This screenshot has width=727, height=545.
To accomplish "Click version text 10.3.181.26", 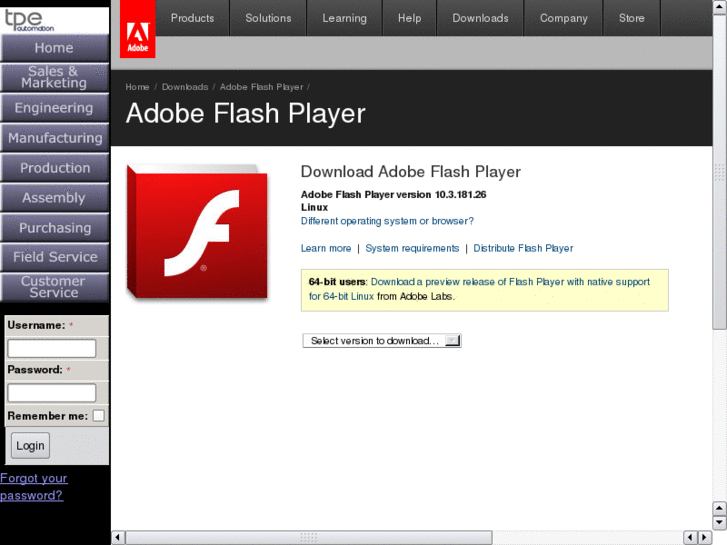I will point(460,194).
